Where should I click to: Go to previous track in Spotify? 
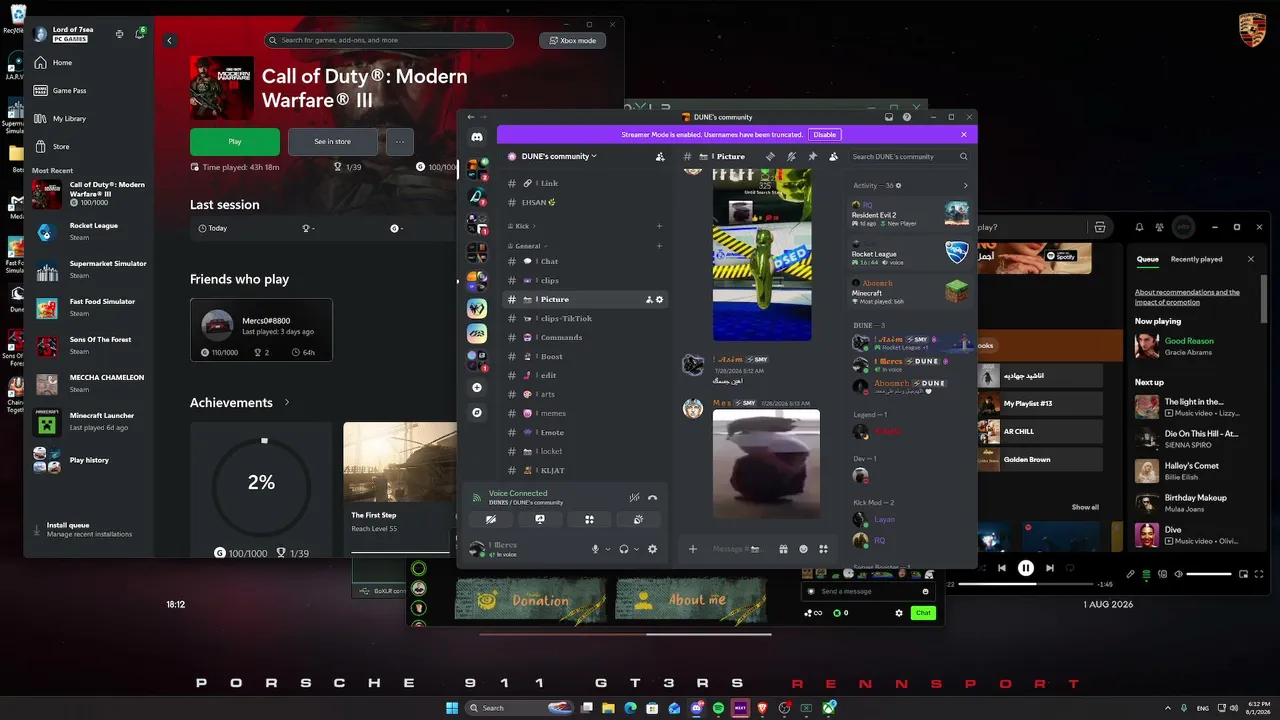(x=1002, y=568)
